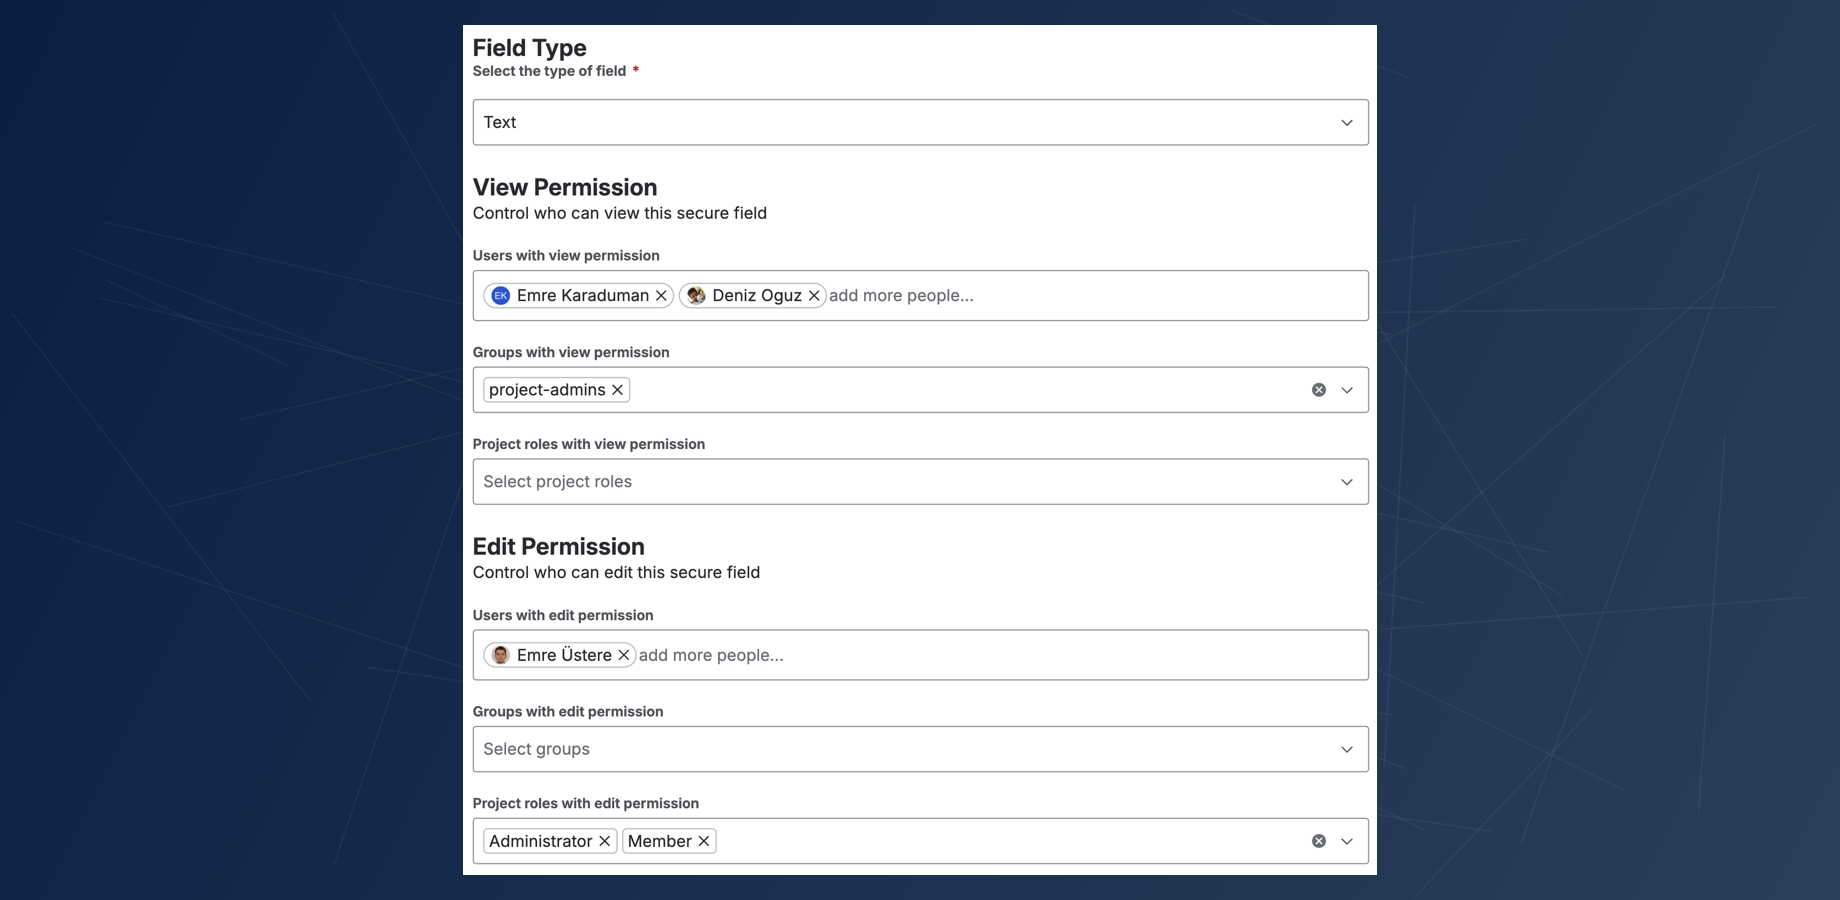Click Deniz Oguz's avatar picture
Image resolution: width=1840 pixels, height=900 pixels.
click(696, 296)
